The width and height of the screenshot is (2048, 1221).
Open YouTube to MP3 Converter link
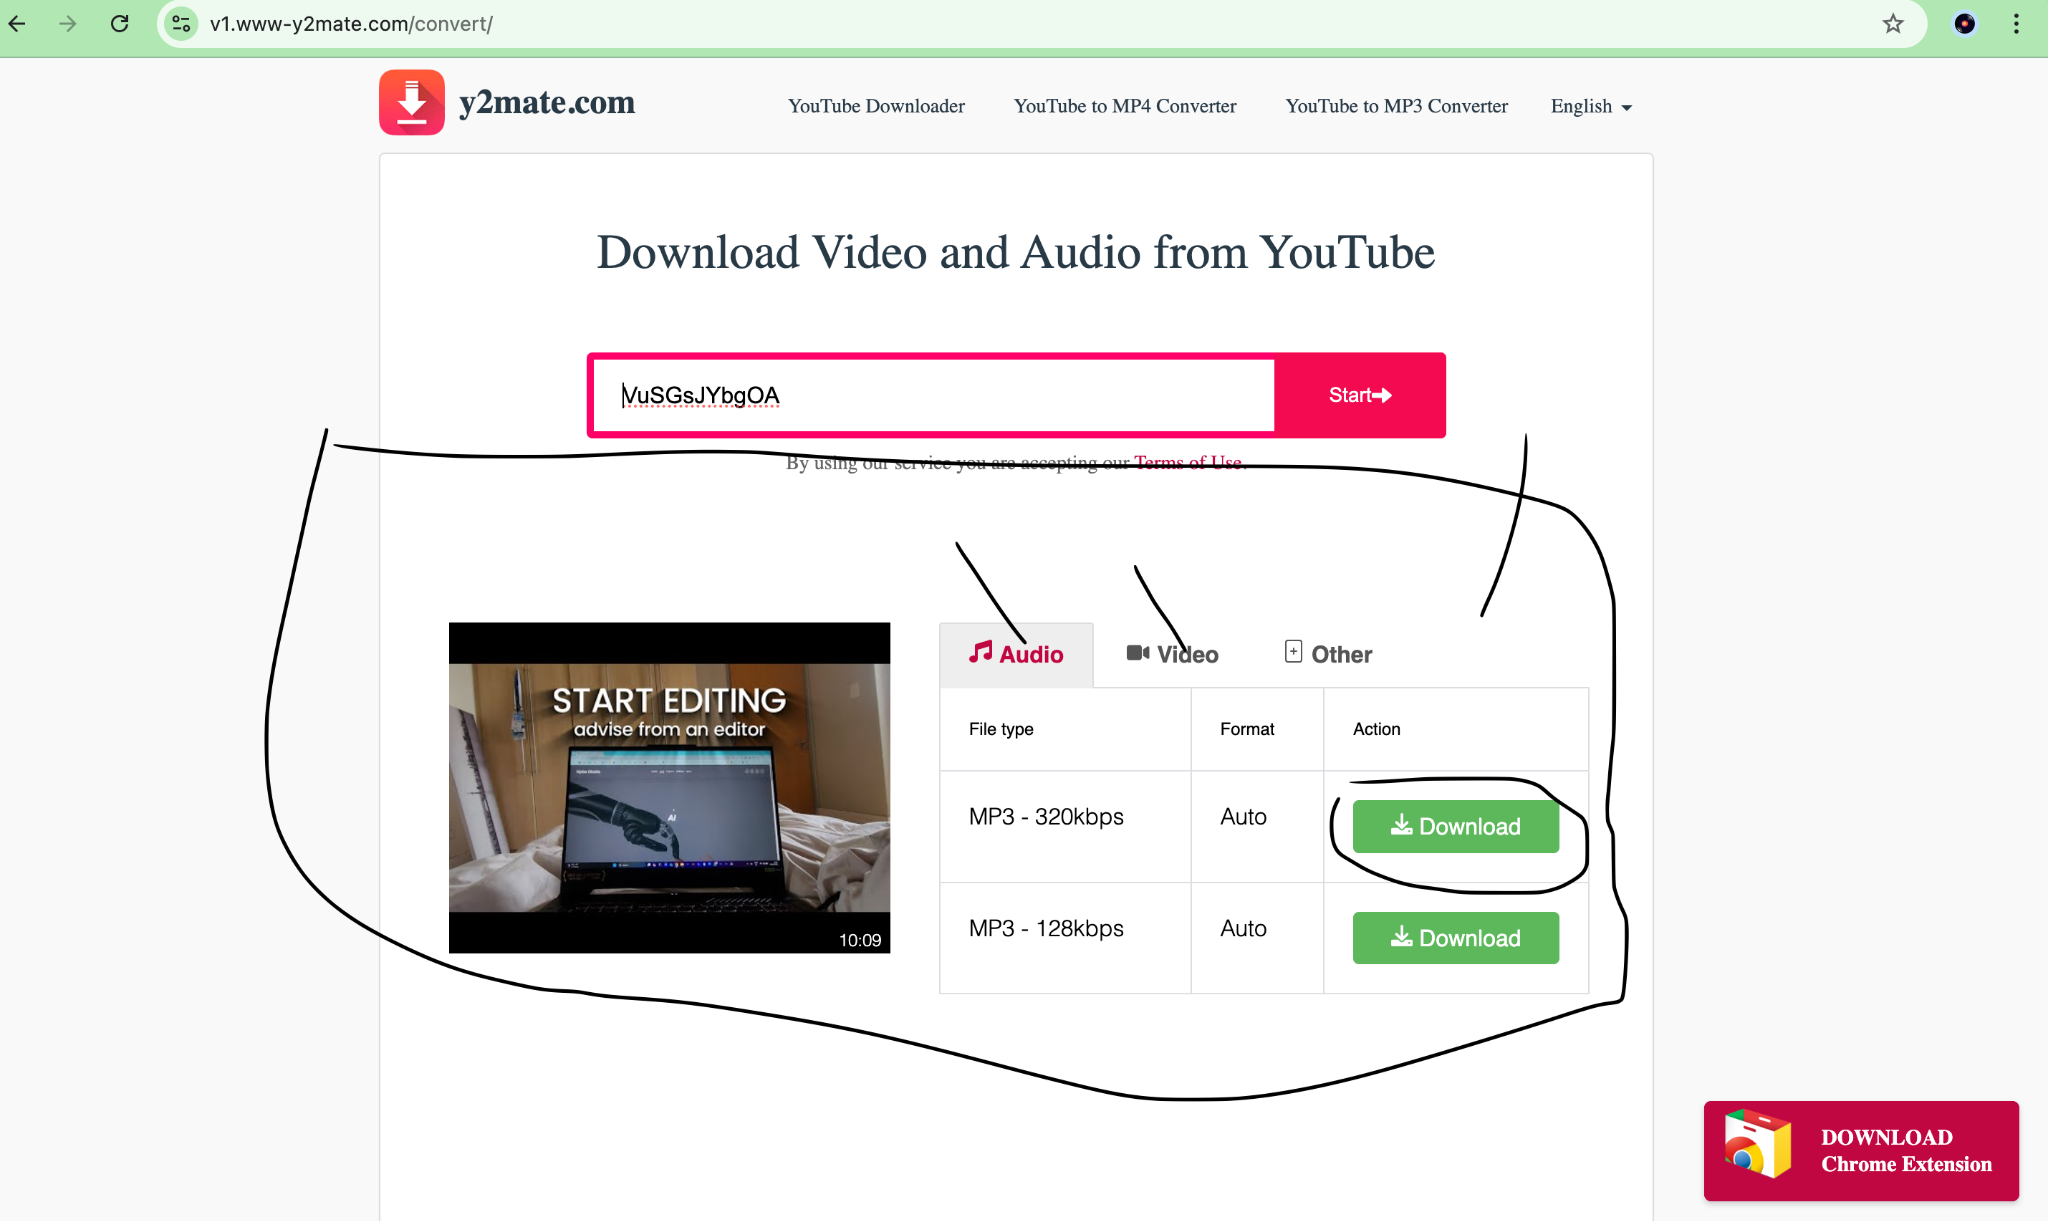coord(1397,106)
